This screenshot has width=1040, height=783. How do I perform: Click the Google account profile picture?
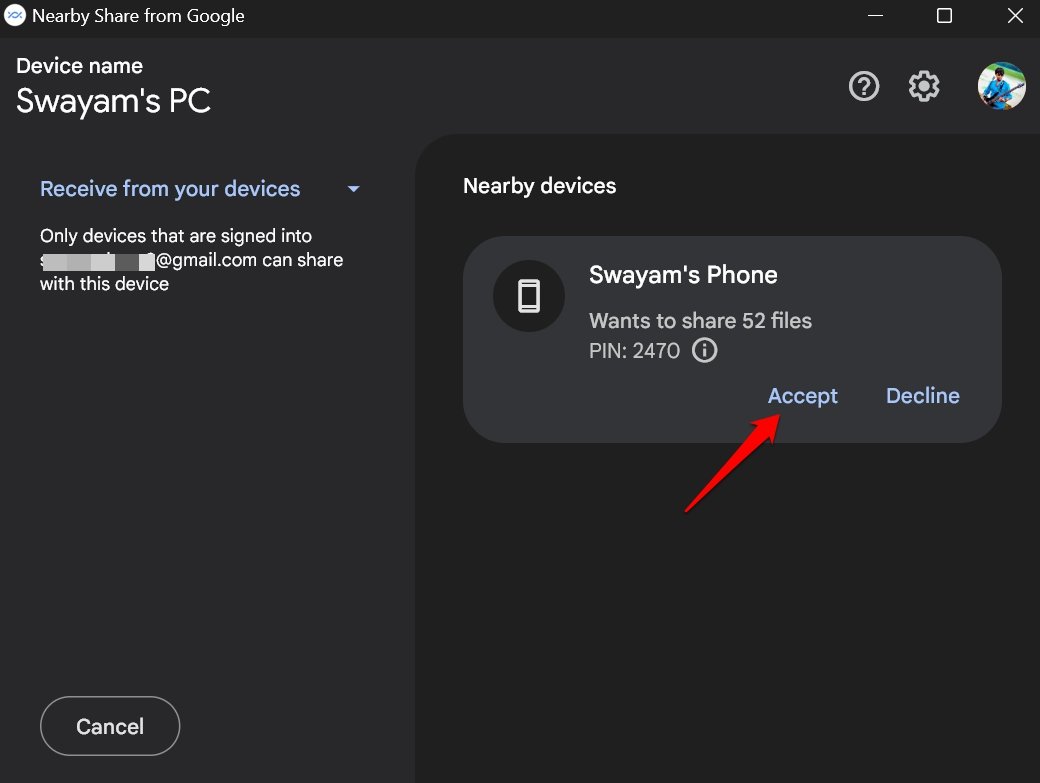pyautogui.click(x=1001, y=86)
